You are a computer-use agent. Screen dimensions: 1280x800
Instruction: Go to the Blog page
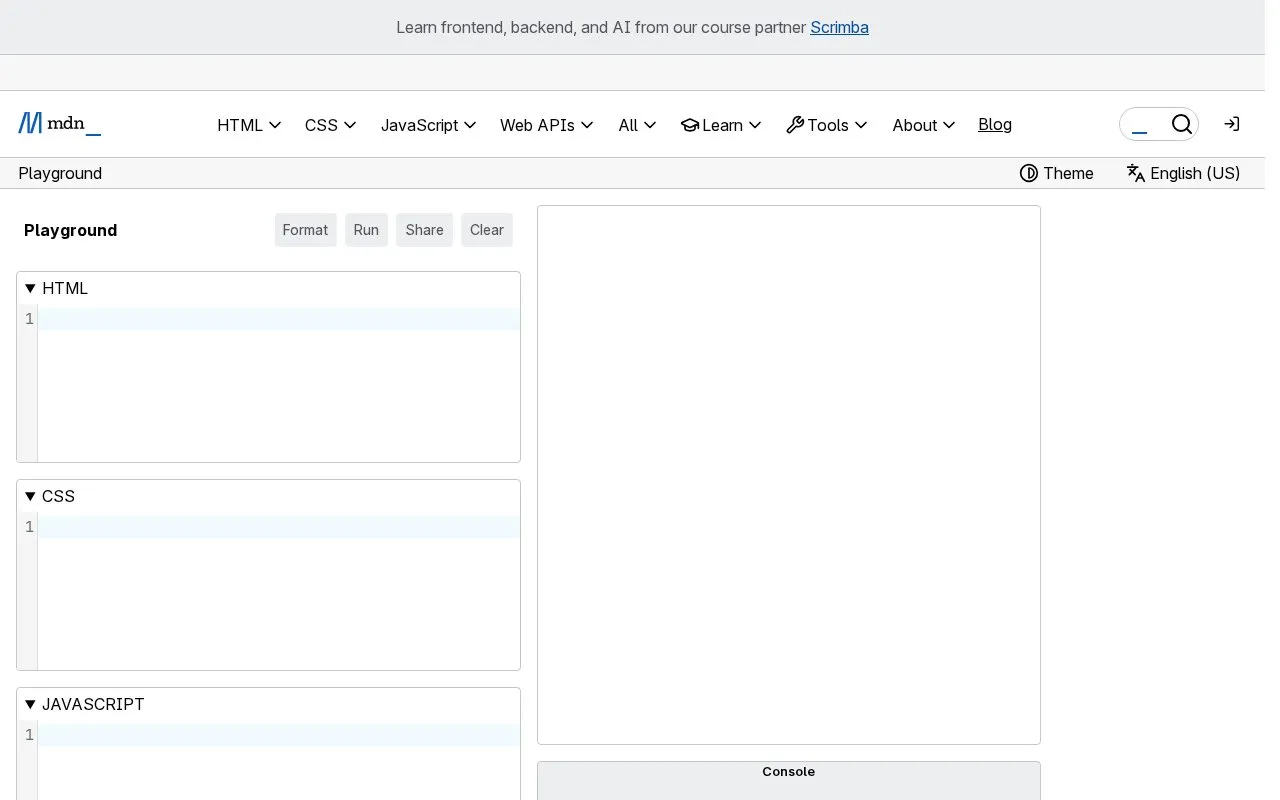tap(995, 124)
